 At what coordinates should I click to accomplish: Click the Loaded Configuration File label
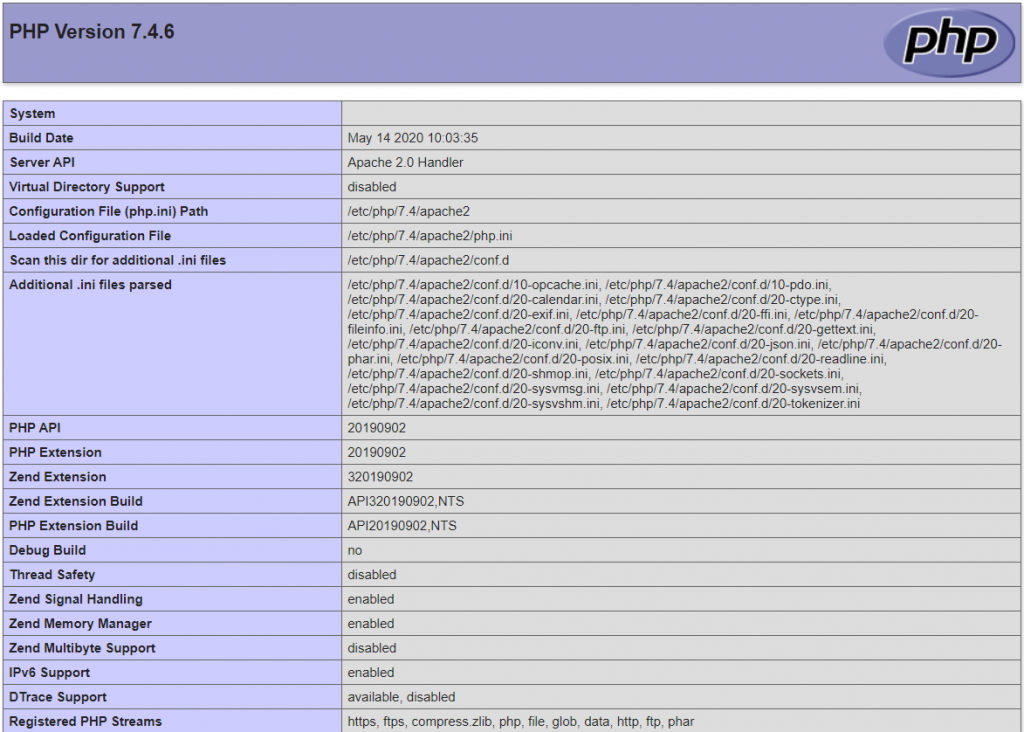pos(90,236)
